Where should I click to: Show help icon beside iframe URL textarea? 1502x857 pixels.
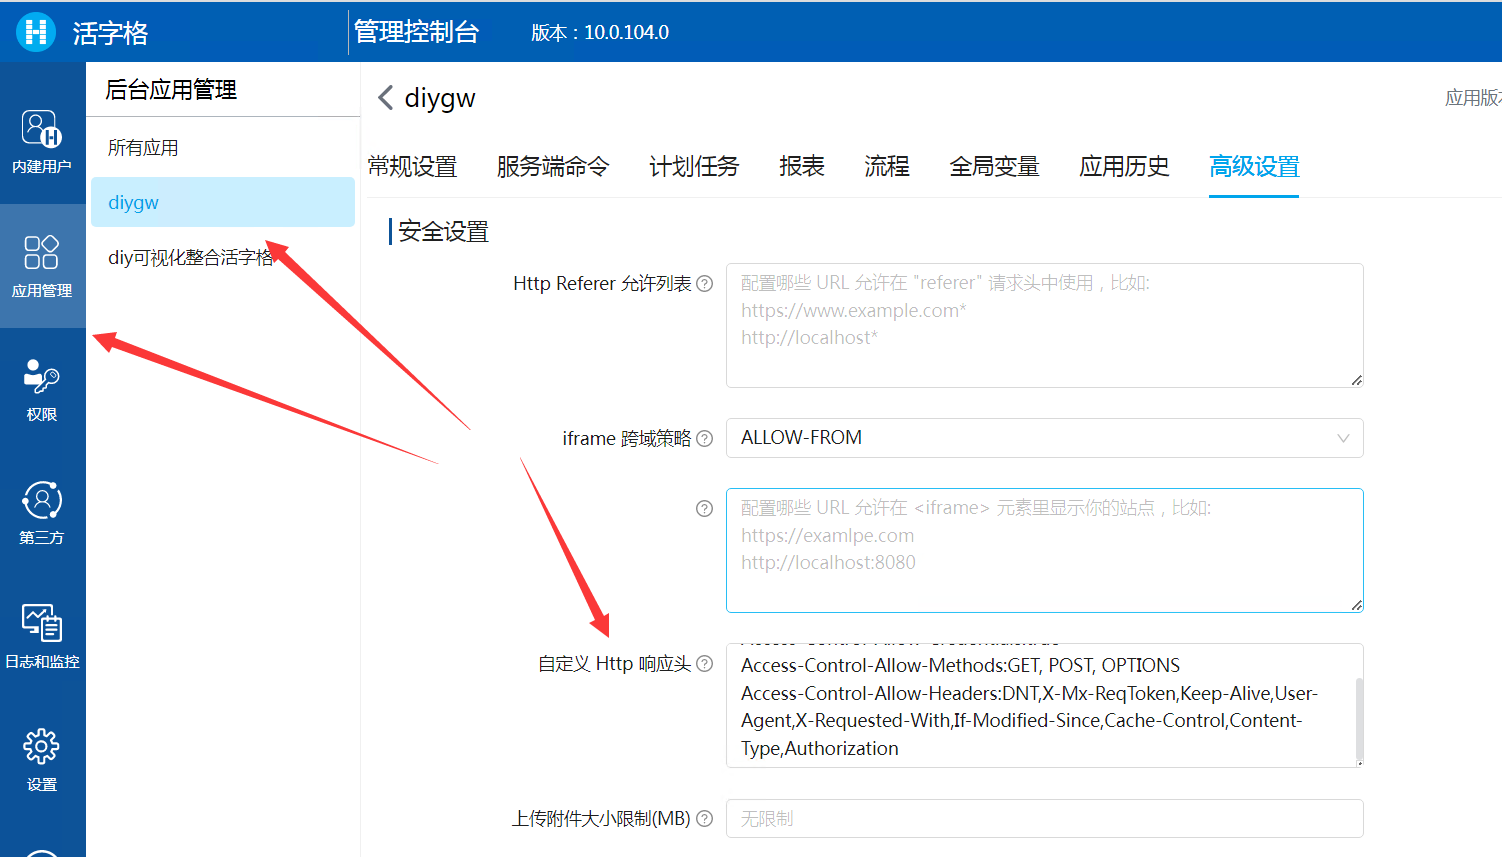(x=704, y=508)
